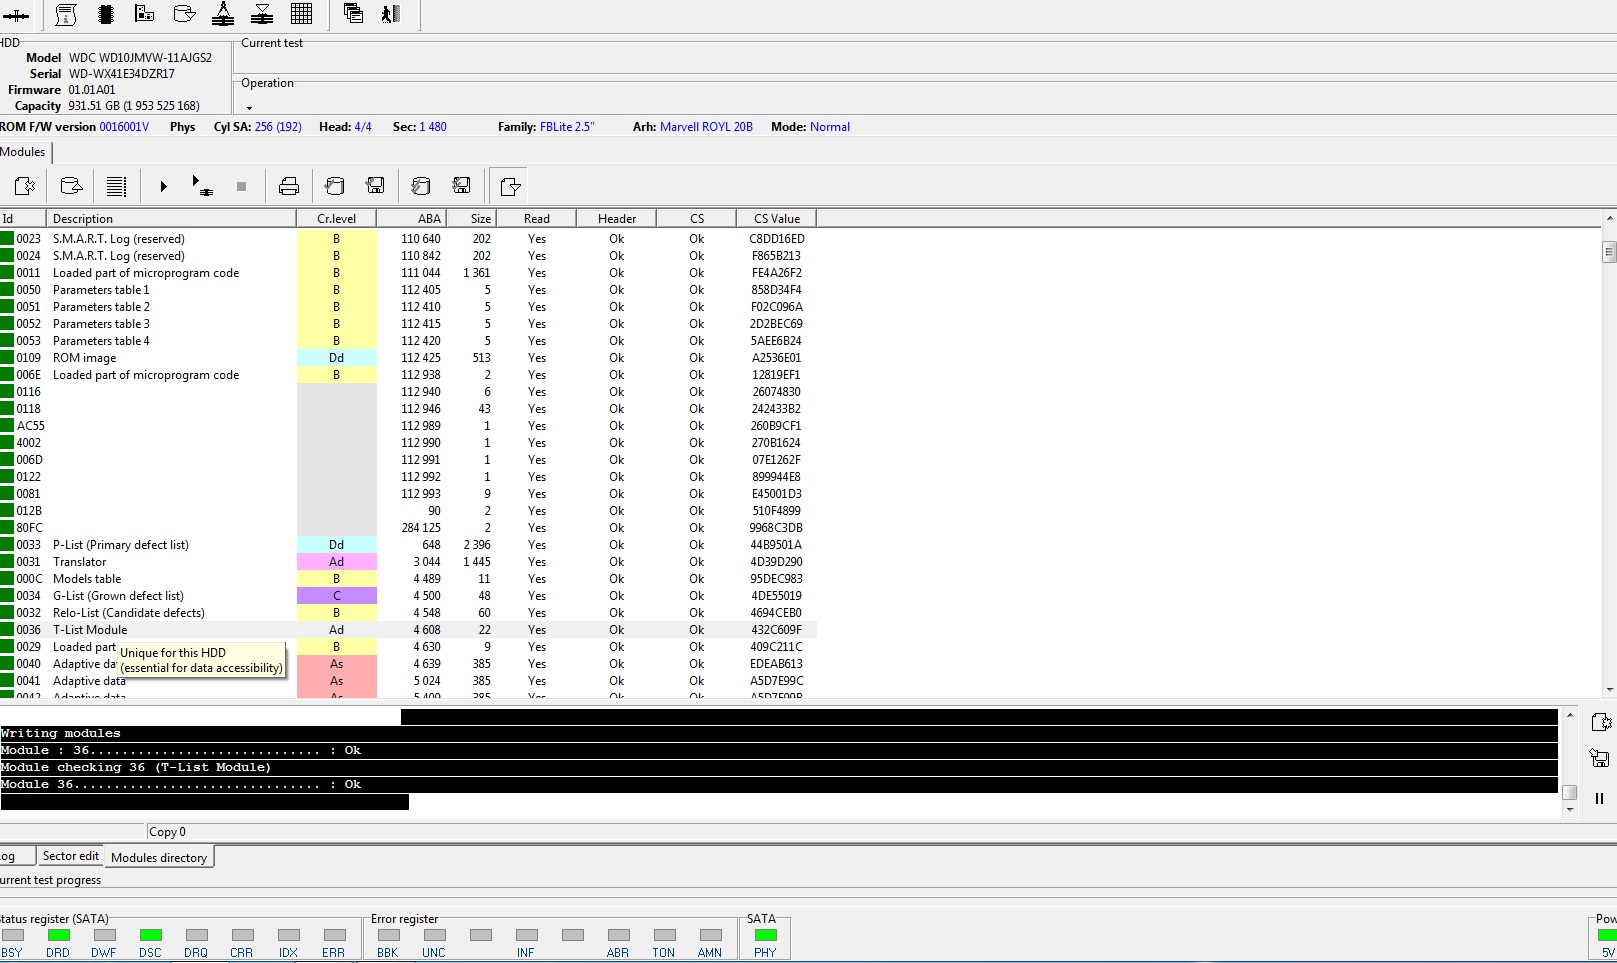Select the Parameters table 1 row
This screenshot has width=1617, height=963.
coord(408,290)
